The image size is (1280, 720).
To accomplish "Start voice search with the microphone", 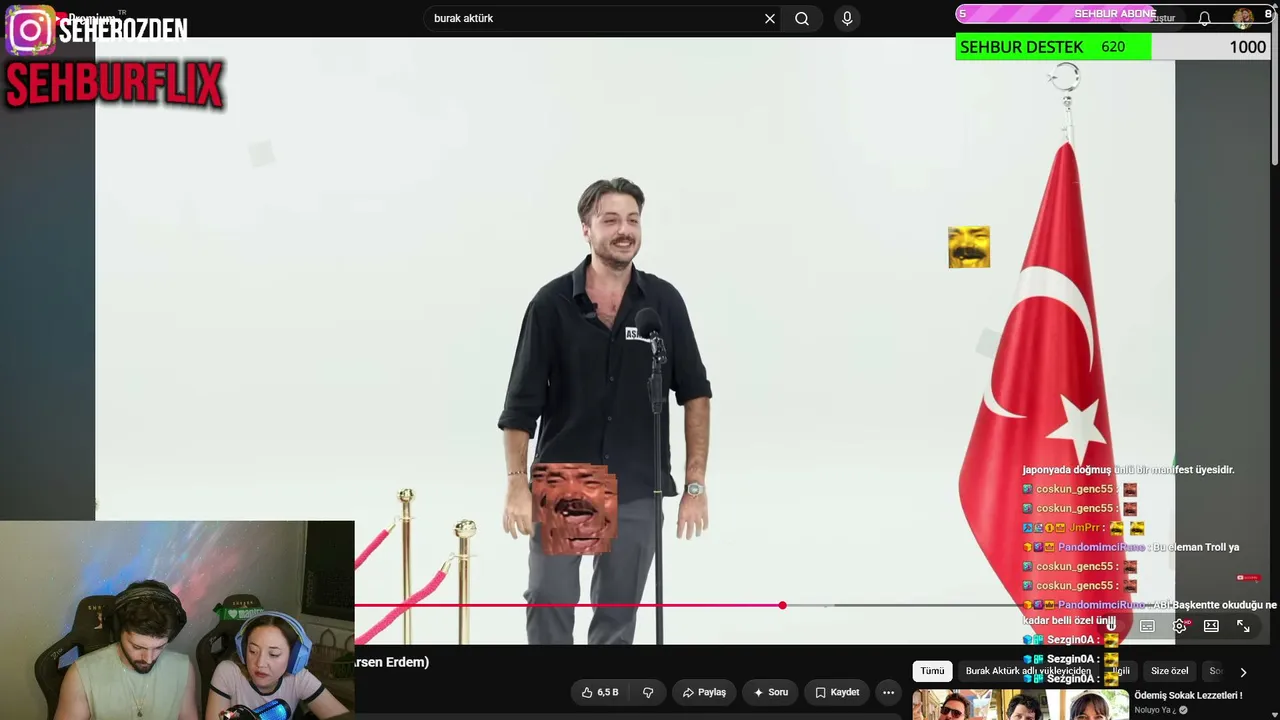I will coord(847,18).
